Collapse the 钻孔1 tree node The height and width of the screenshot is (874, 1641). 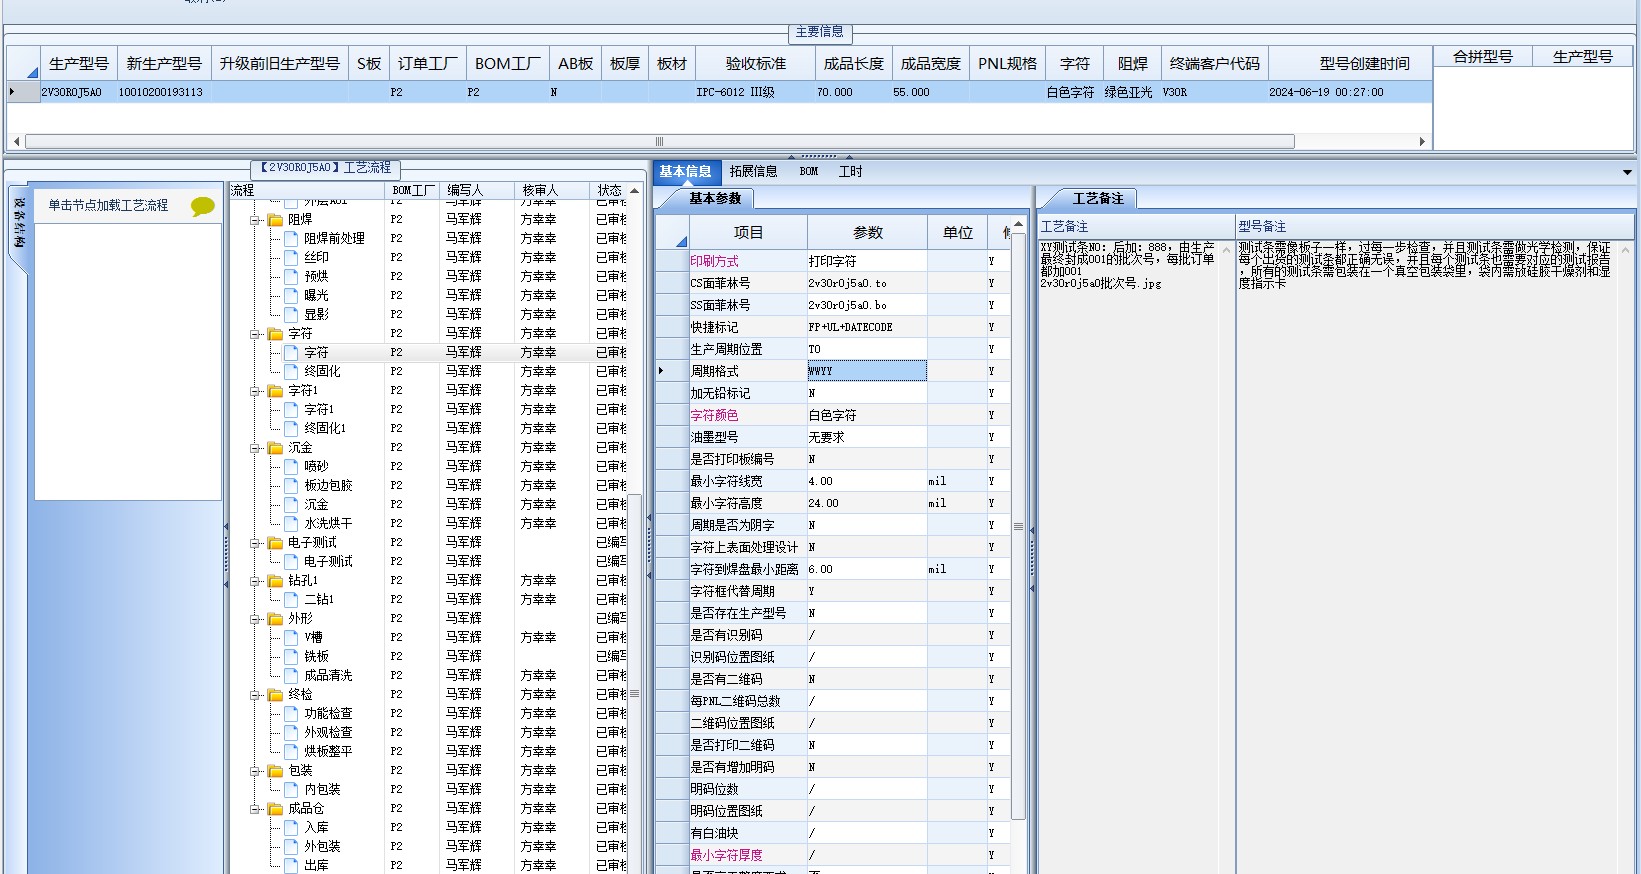tap(255, 580)
